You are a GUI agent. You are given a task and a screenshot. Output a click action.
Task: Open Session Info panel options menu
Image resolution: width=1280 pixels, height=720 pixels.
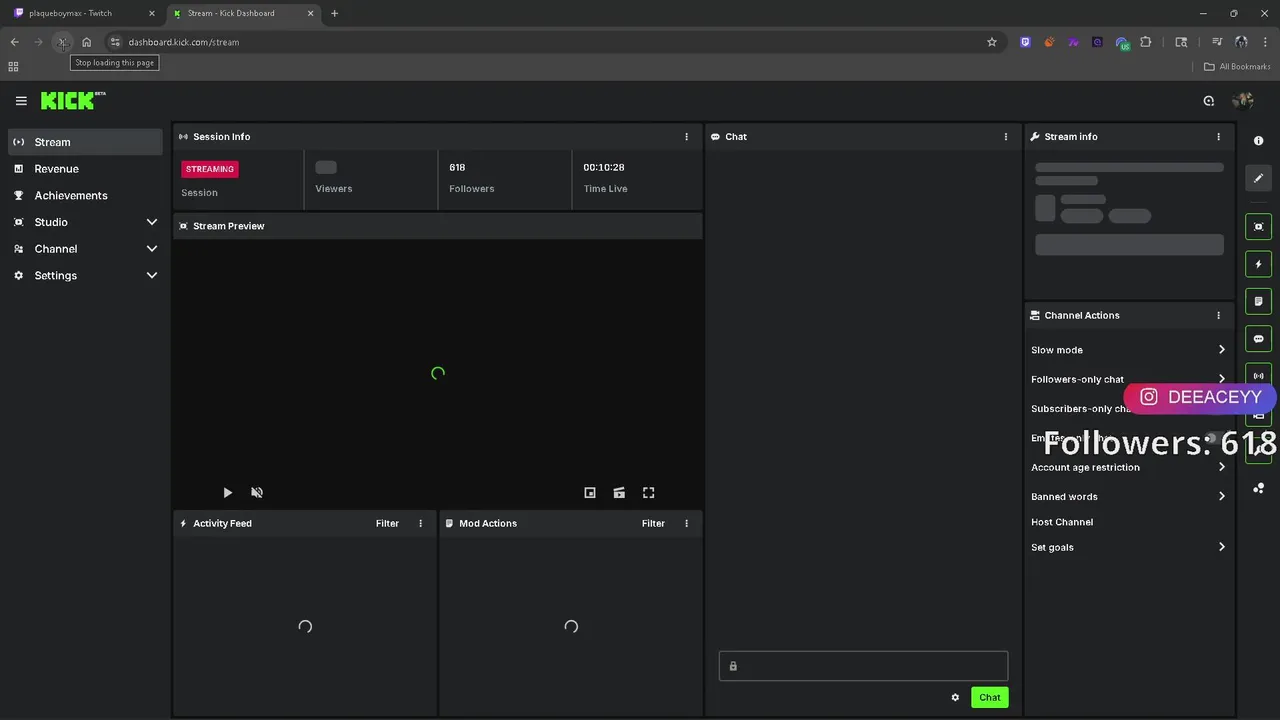[686, 137]
